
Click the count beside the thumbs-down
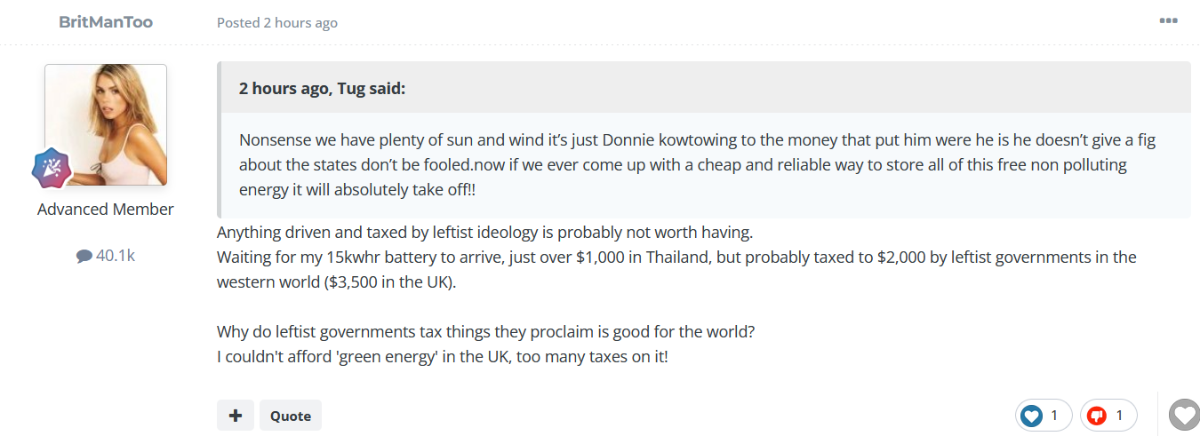click(x=1120, y=415)
